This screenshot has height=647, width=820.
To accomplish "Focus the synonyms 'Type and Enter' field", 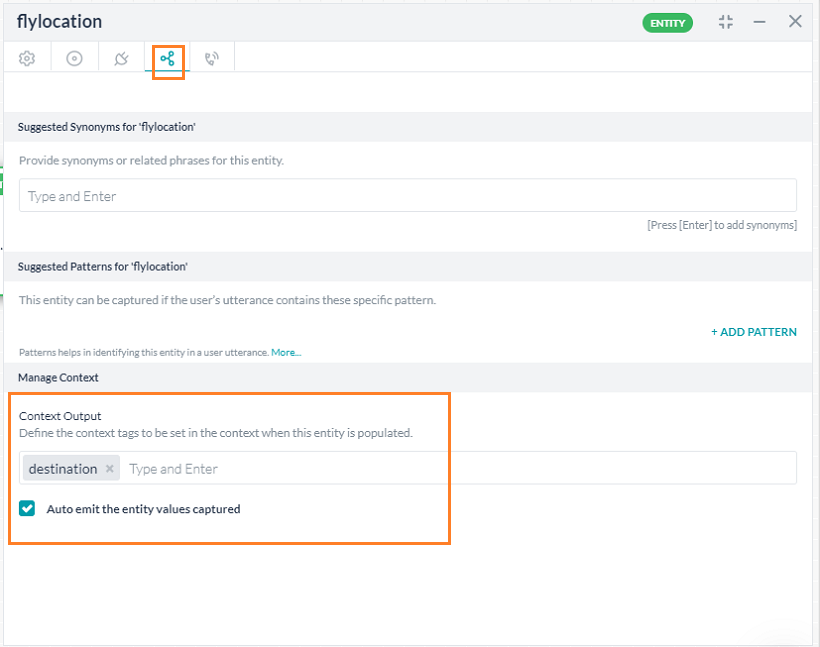I will [x=407, y=196].
